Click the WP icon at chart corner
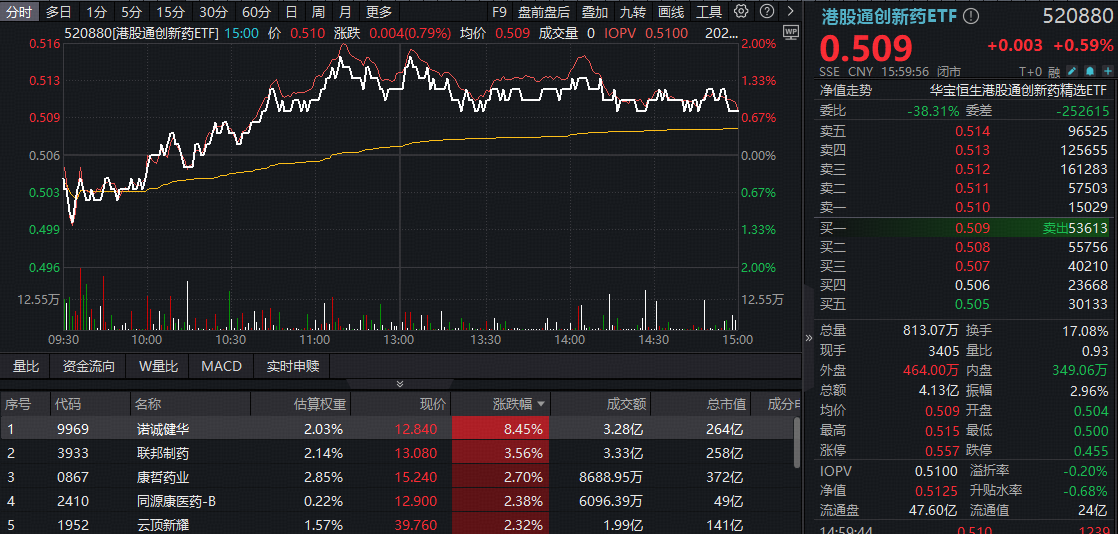1118x534 pixels. pyautogui.click(x=791, y=32)
